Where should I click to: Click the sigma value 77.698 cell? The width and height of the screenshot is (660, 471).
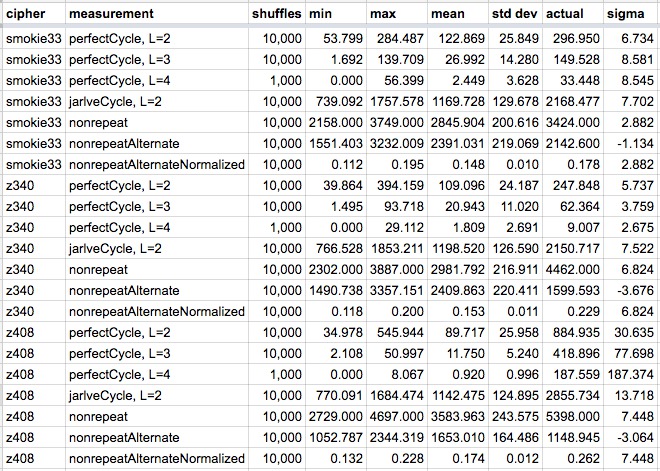[630, 353]
